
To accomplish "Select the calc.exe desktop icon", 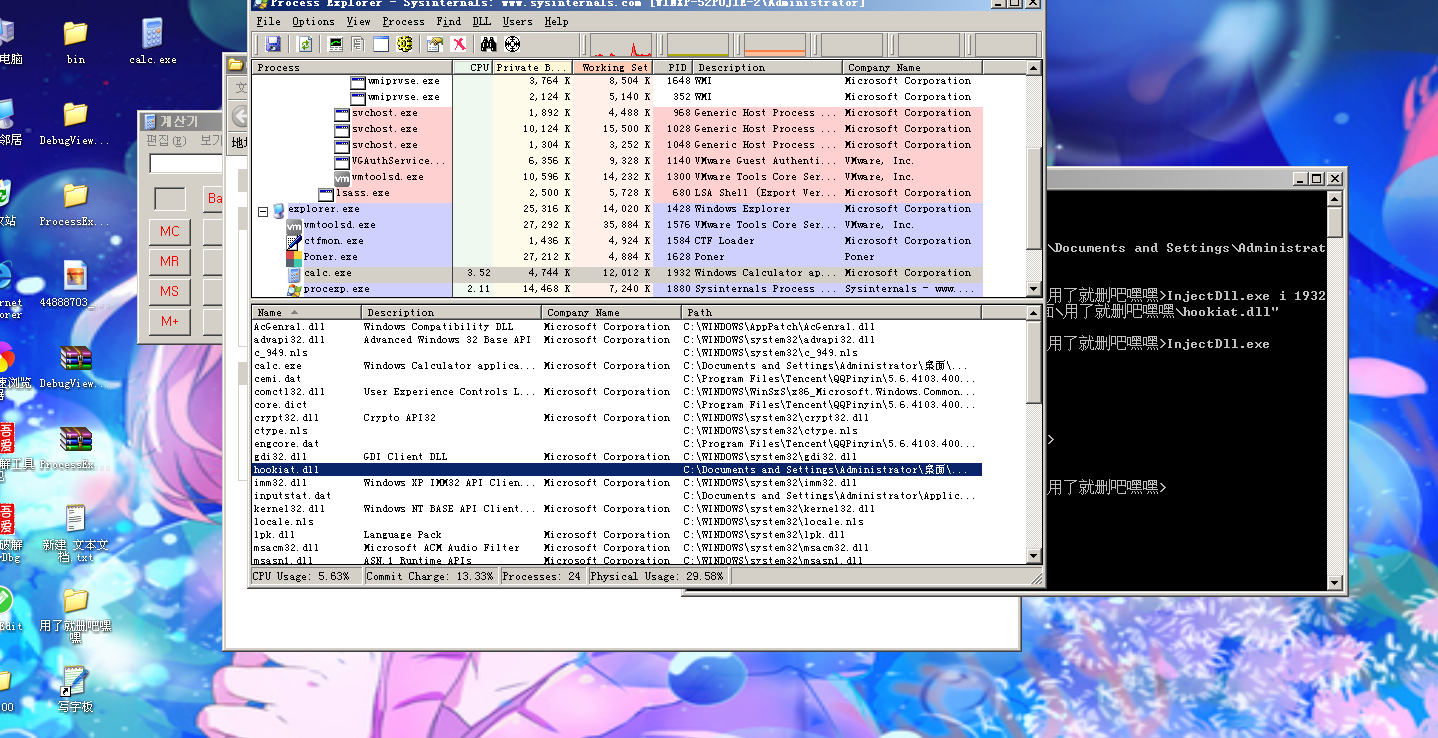I will point(153,41).
